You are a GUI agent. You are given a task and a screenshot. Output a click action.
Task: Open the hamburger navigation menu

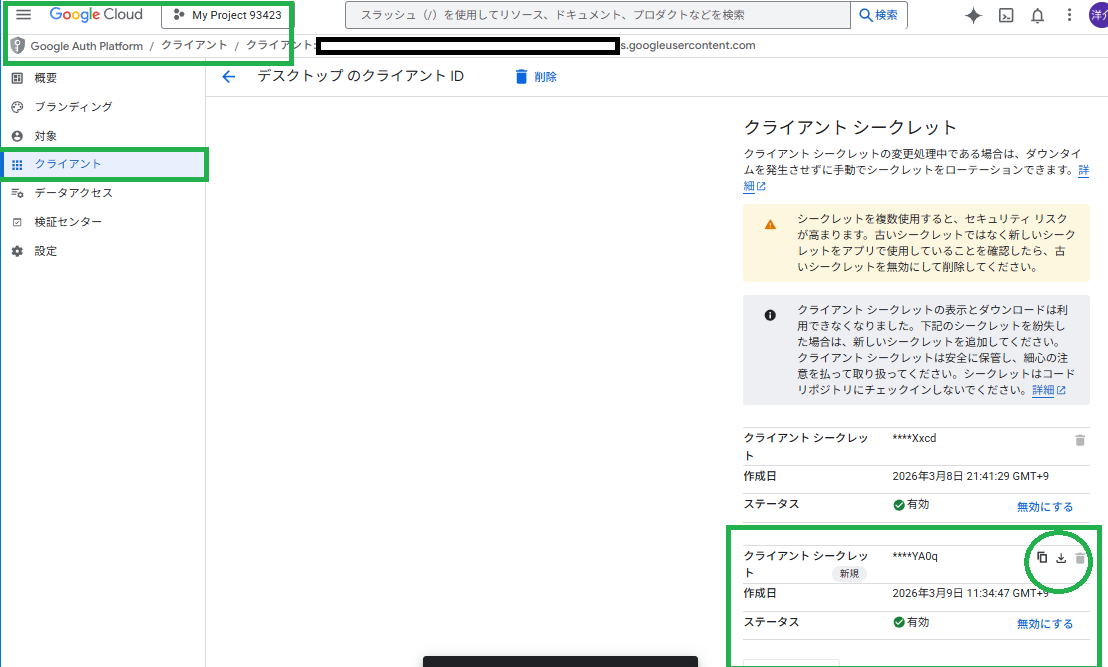click(x=24, y=14)
